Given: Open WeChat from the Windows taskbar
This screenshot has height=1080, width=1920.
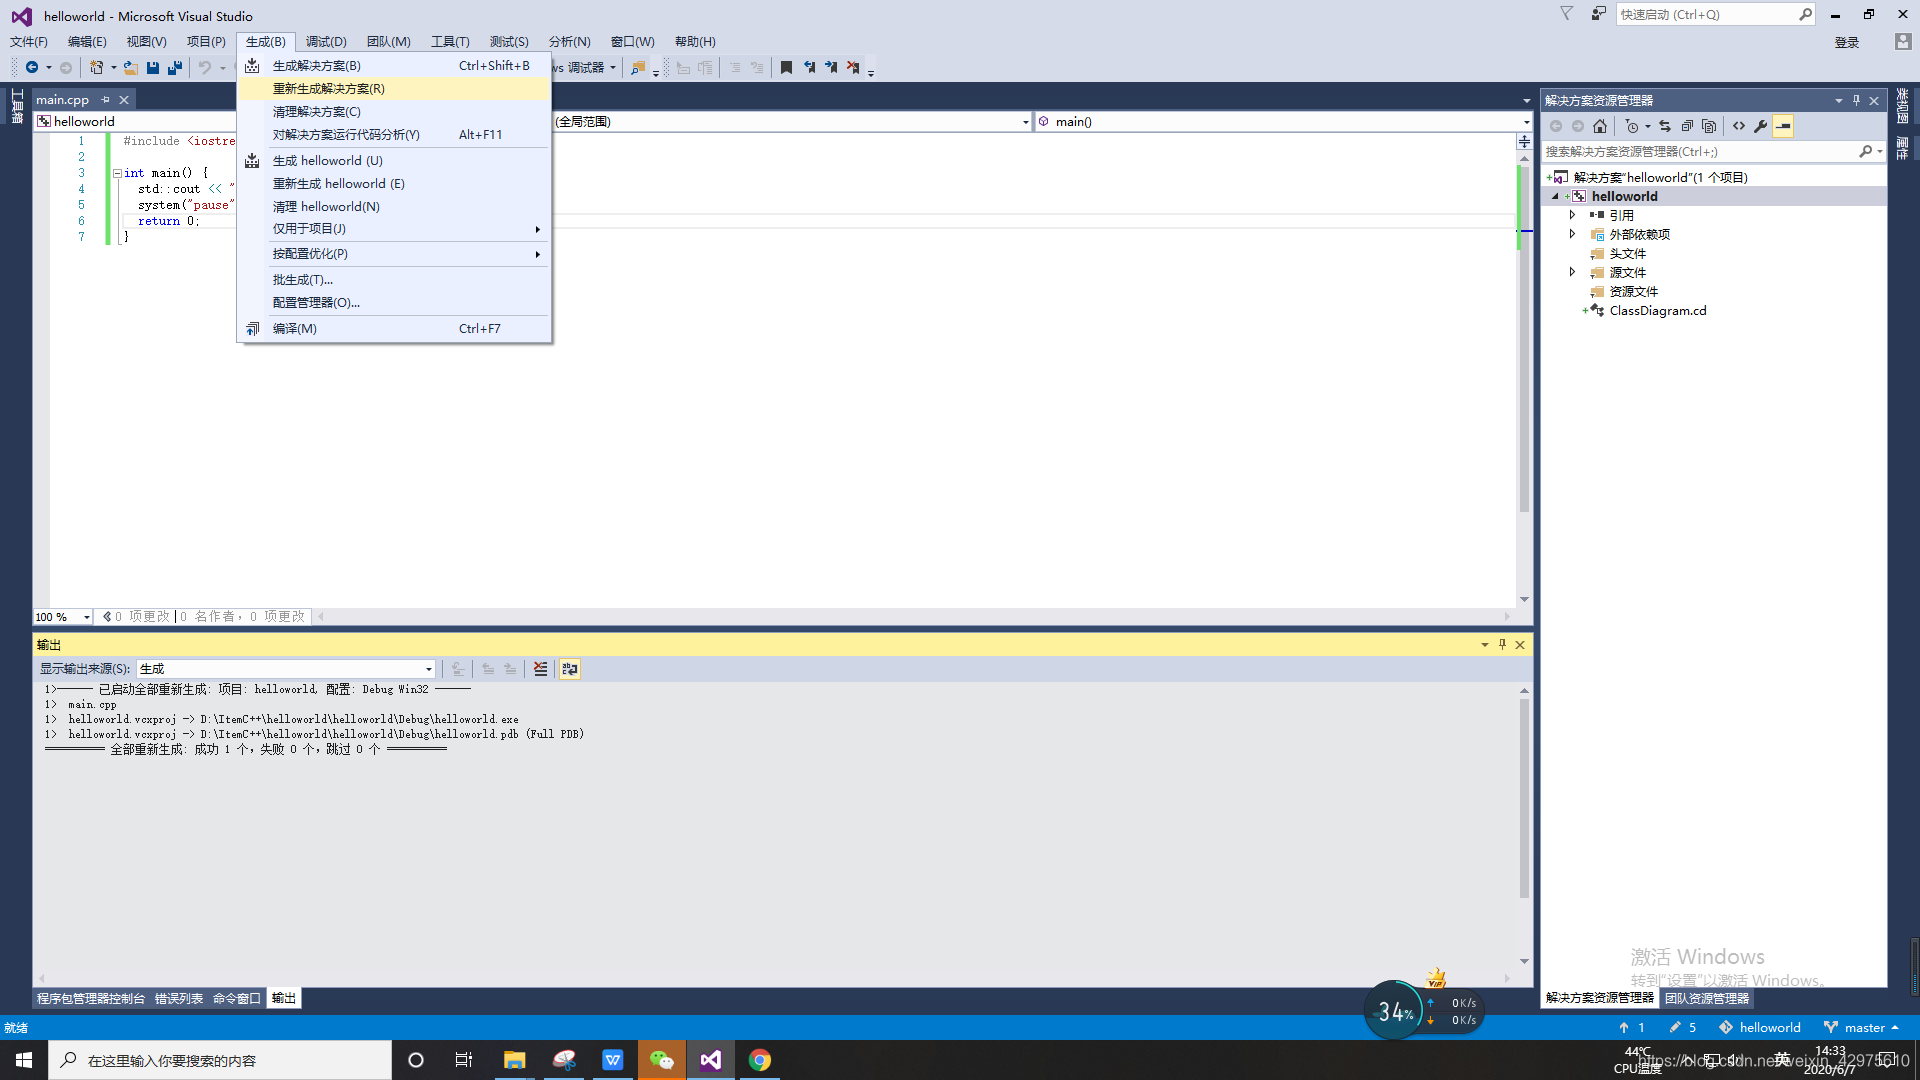Looking at the screenshot, I should [x=662, y=1060].
